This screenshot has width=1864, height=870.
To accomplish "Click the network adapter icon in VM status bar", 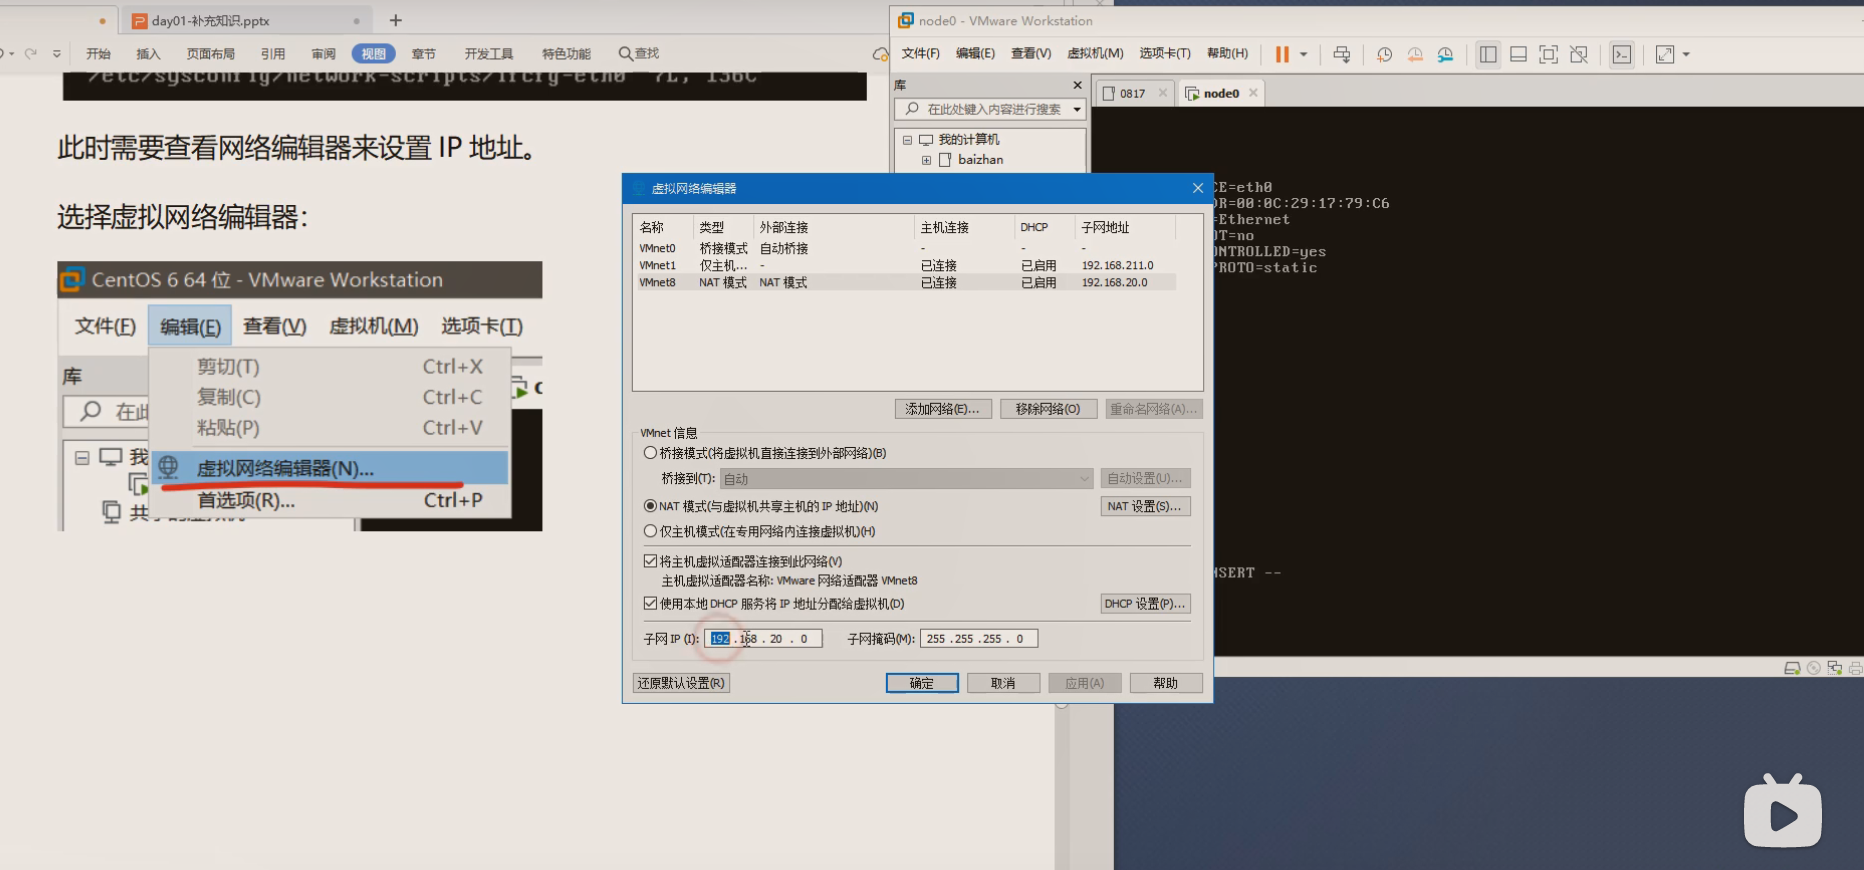I will tap(1834, 668).
